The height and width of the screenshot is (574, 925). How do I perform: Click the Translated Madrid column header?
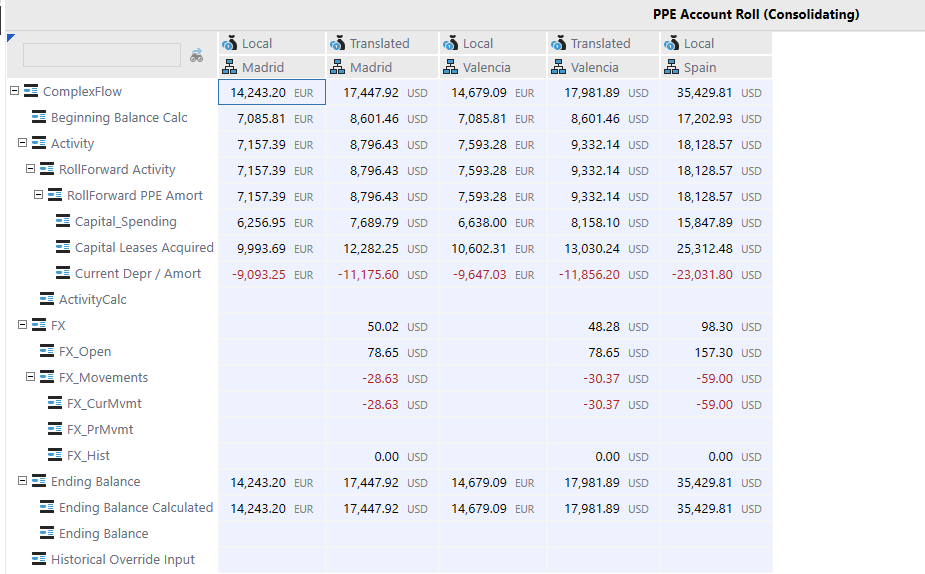[x=379, y=67]
